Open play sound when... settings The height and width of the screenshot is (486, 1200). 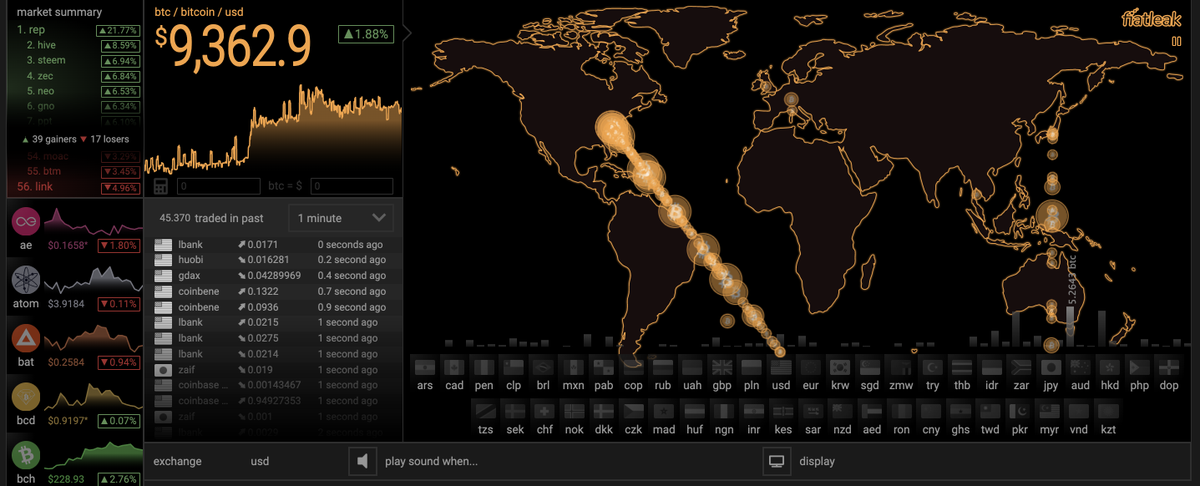[431, 462]
